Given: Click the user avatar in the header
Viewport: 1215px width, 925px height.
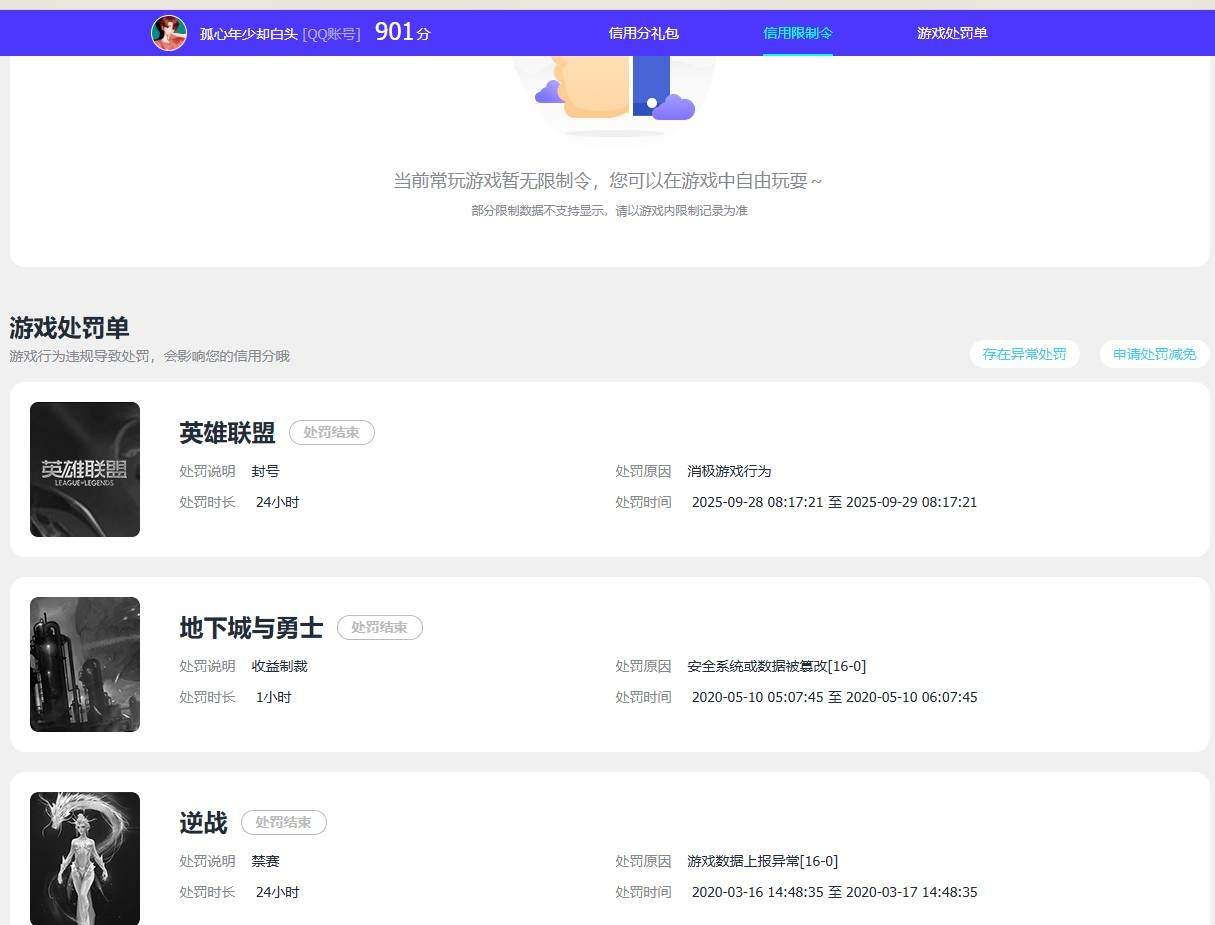Looking at the screenshot, I should click(169, 33).
